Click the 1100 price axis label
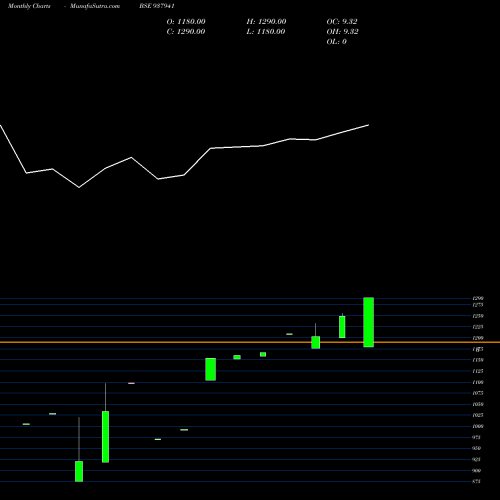This screenshot has height=500, width=500. coord(478,382)
